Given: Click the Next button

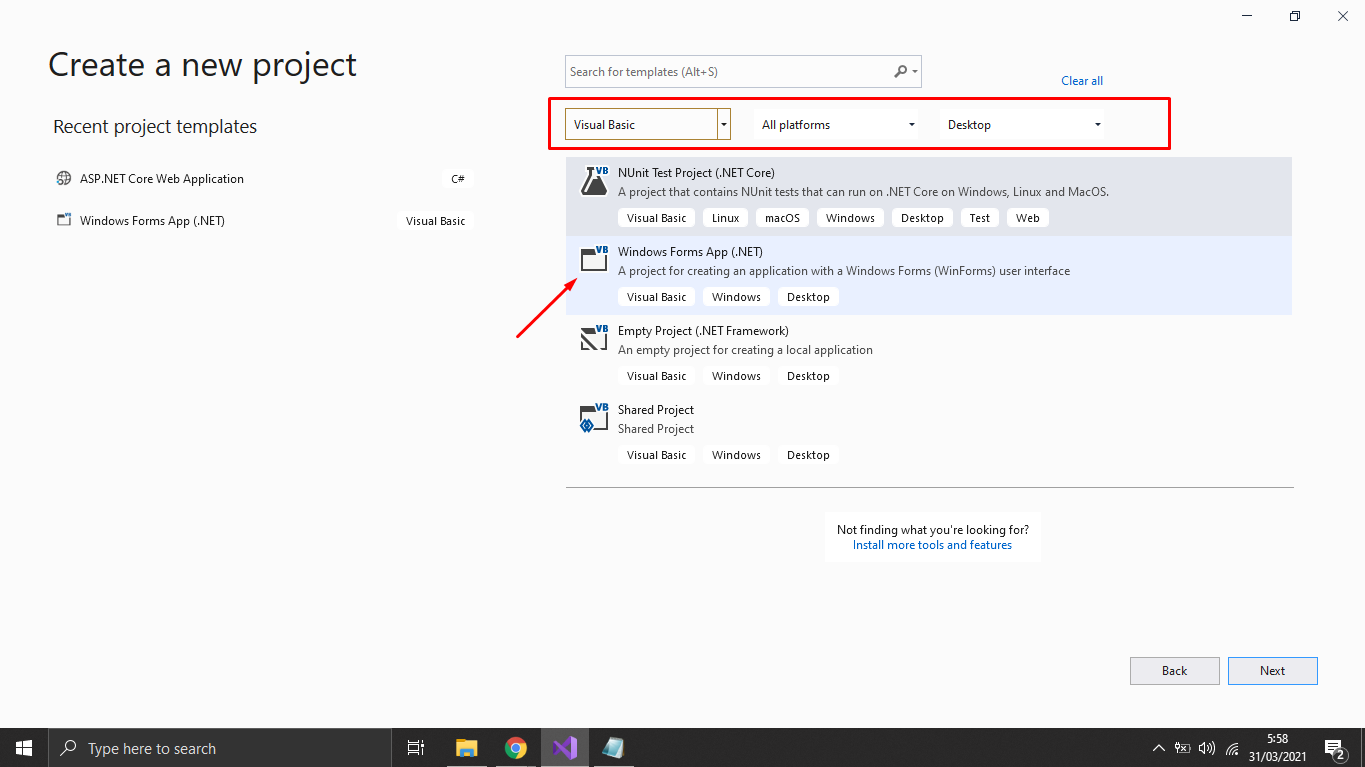Looking at the screenshot, I should [1272, 670].
